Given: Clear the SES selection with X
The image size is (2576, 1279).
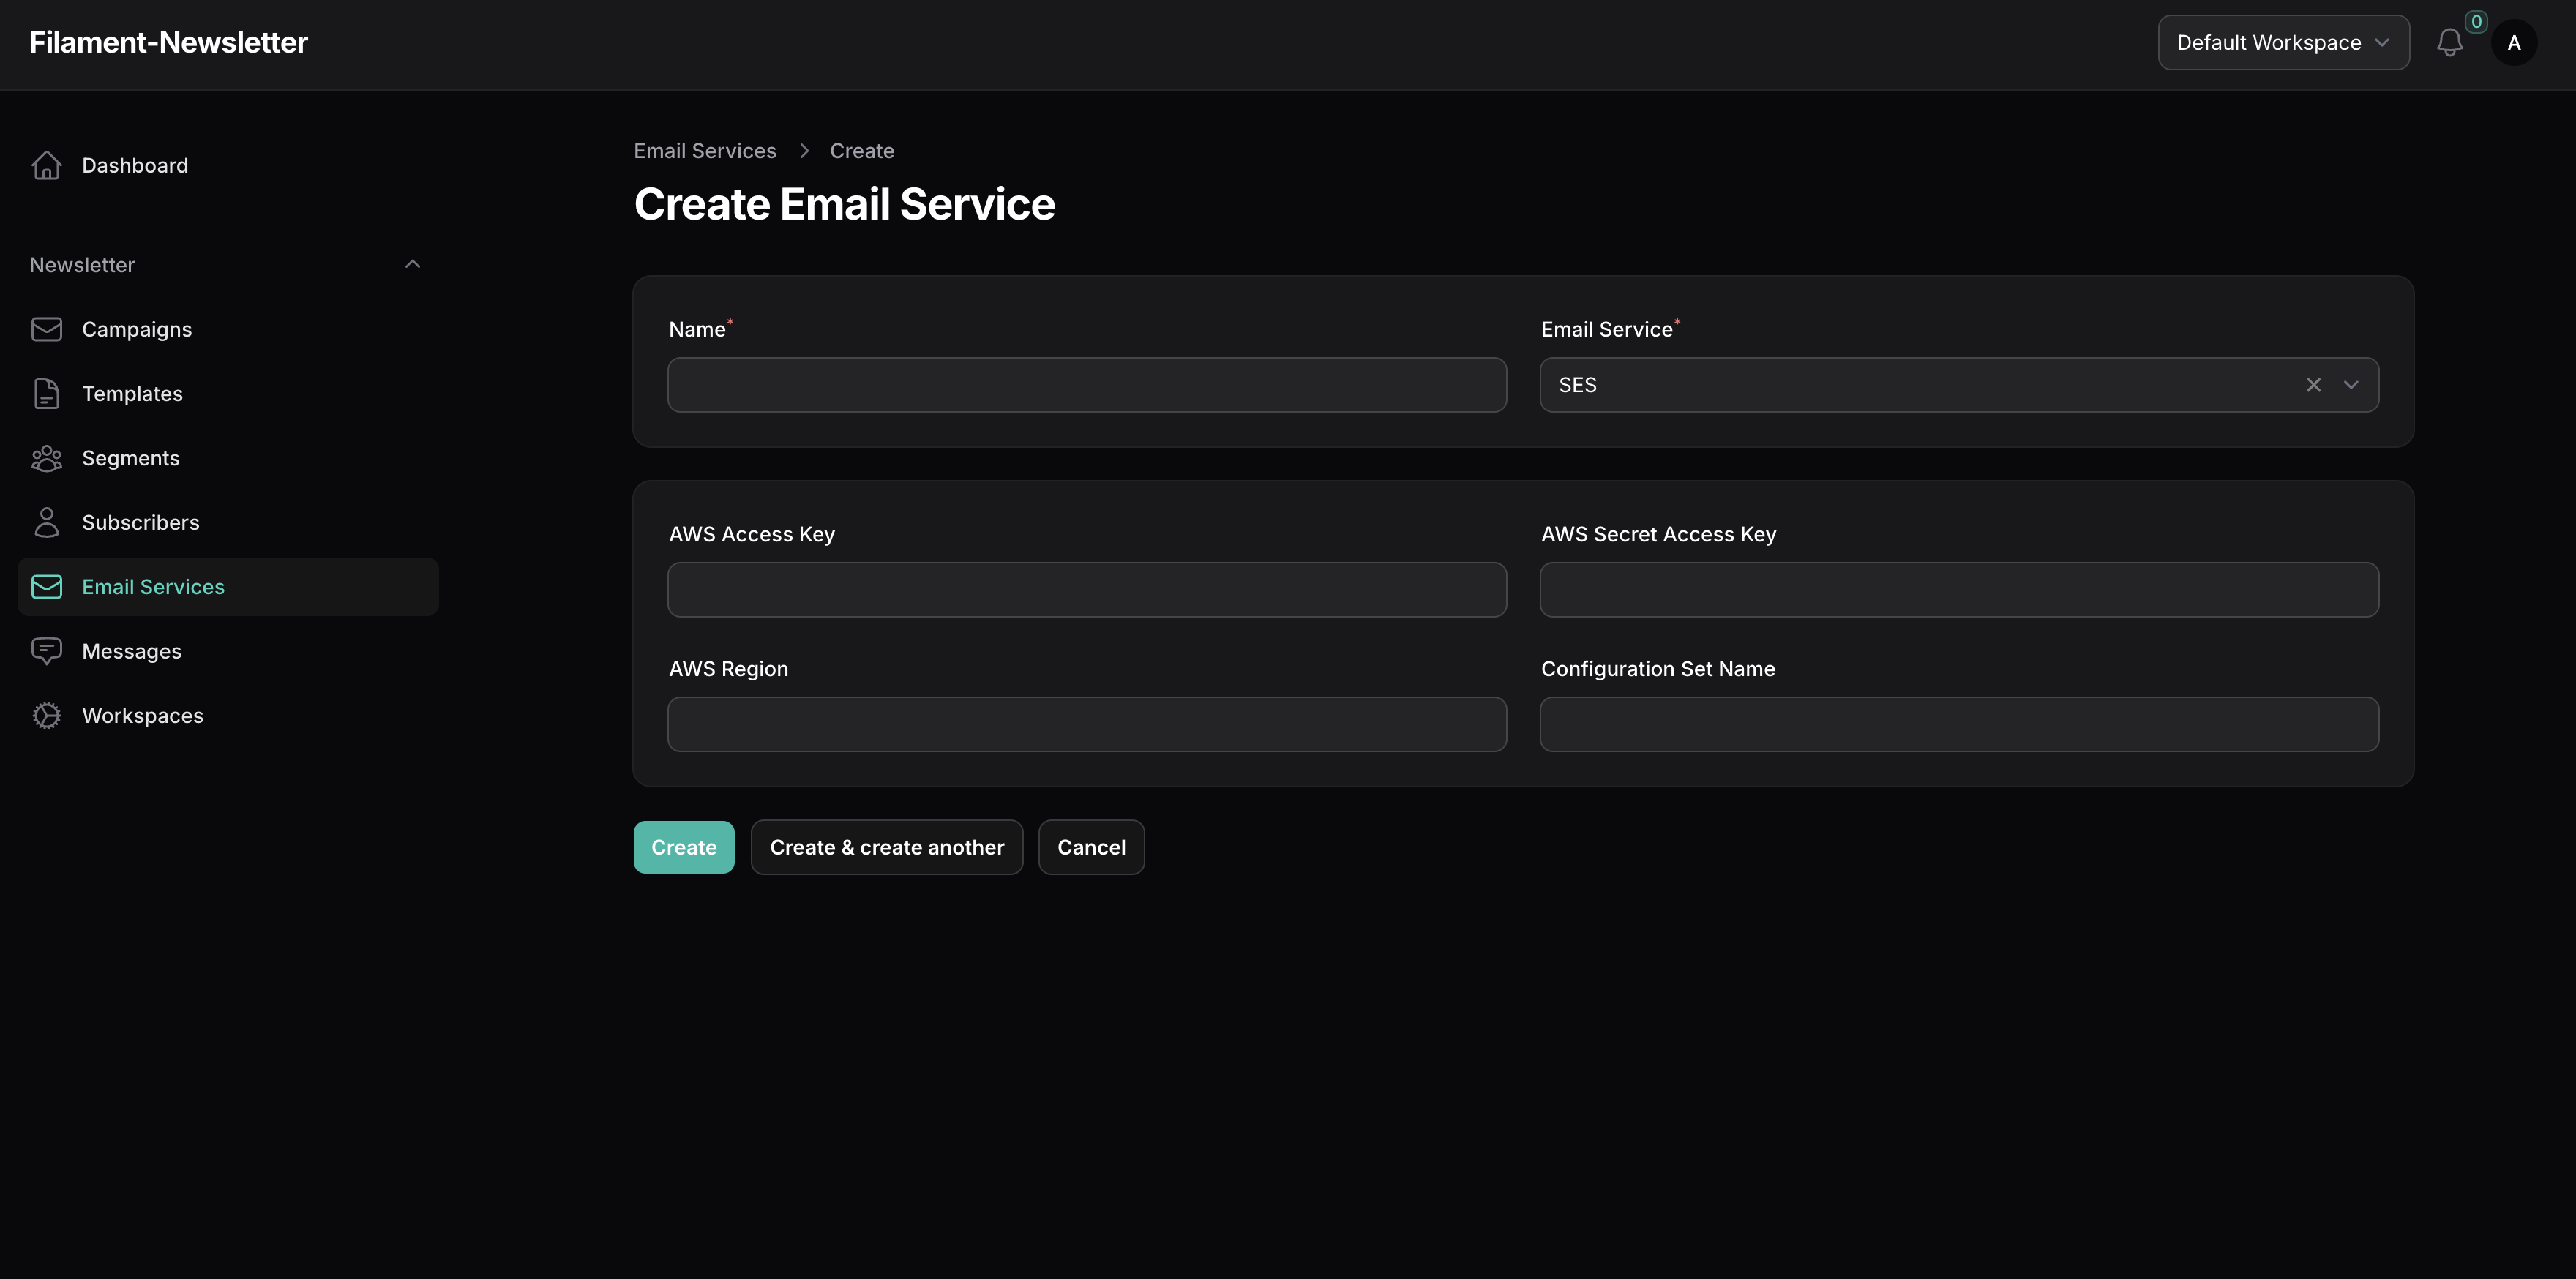Looking at the screenshot, I should 2313,385.
